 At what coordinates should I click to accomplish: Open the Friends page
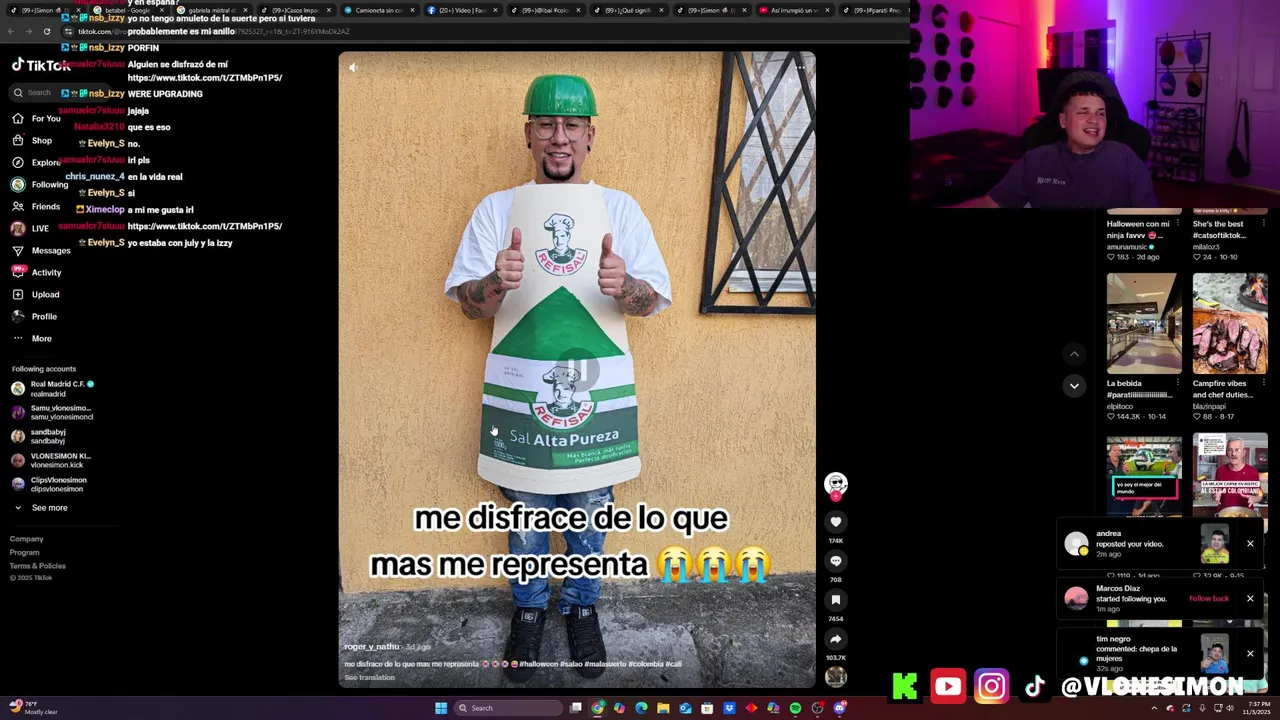(36, 206)
